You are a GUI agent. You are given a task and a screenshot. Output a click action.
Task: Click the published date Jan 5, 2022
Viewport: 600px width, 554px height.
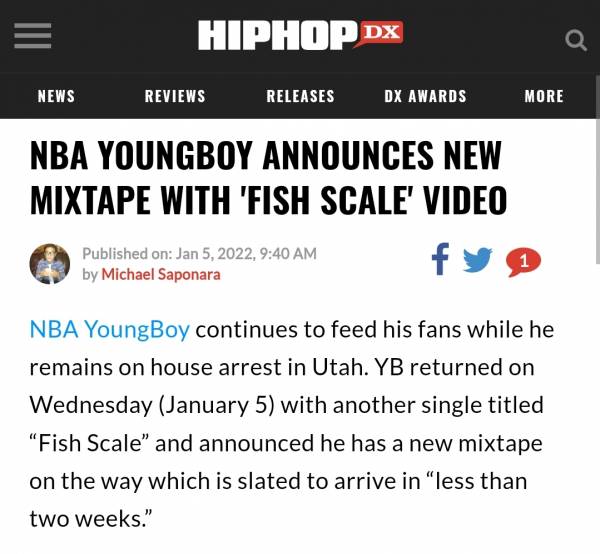(x=214, y=254)
